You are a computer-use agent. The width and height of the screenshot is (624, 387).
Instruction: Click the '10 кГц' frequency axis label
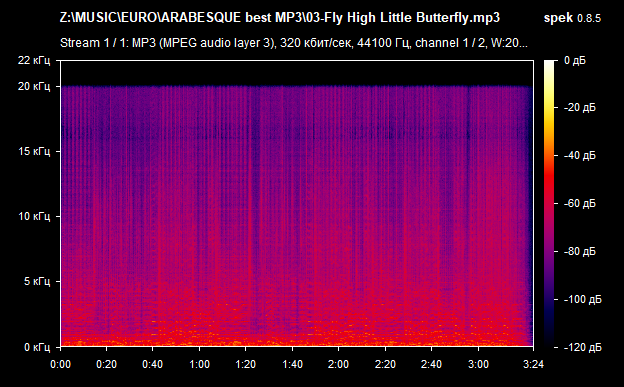[x=34, y=216]
